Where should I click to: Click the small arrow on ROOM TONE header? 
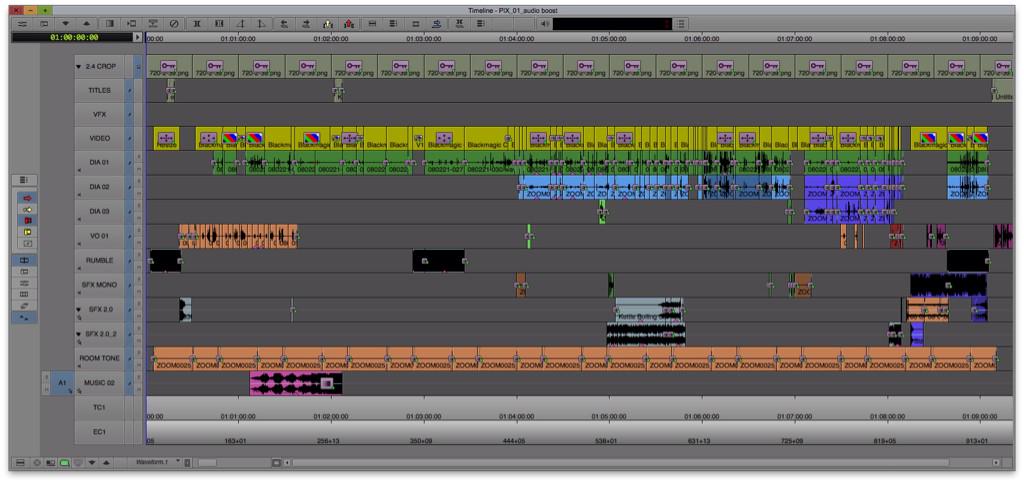coord(79,366)
